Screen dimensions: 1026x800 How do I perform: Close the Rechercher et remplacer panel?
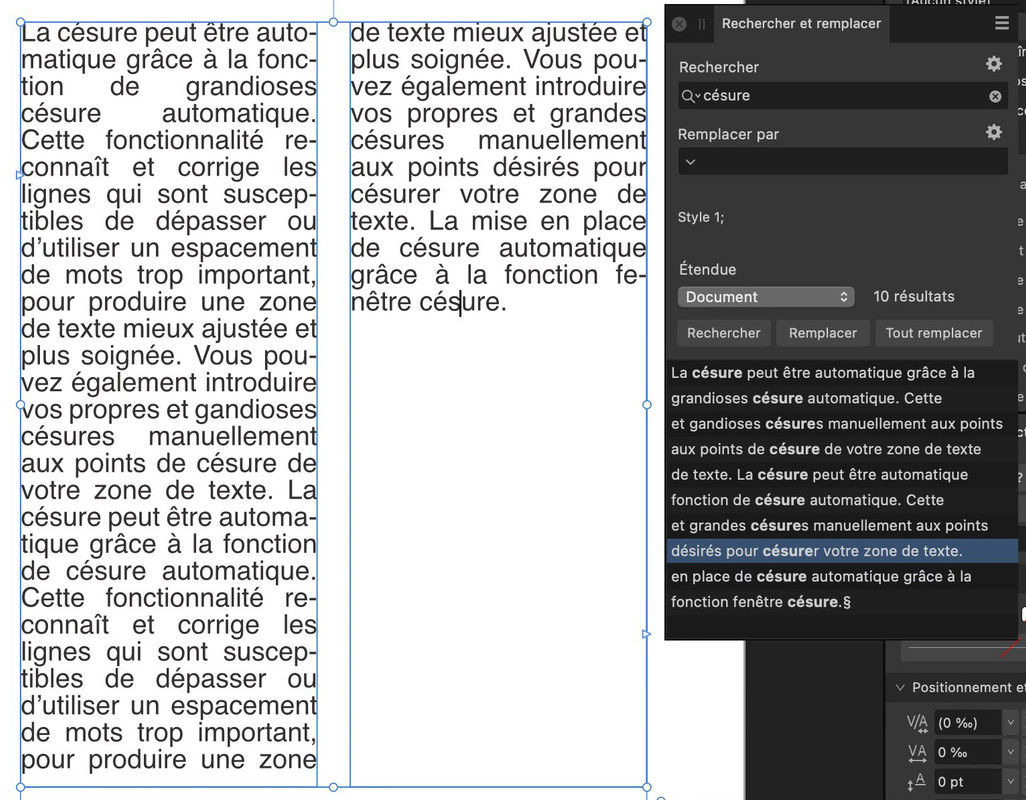679,24
